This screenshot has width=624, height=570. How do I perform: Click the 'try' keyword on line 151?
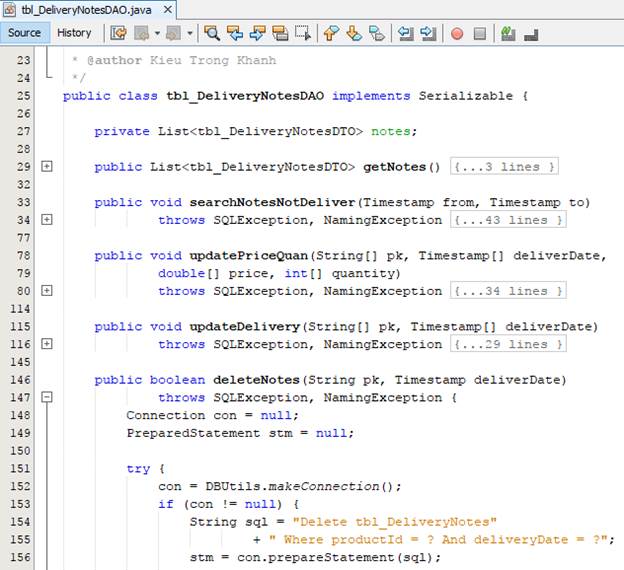(138, 468)
